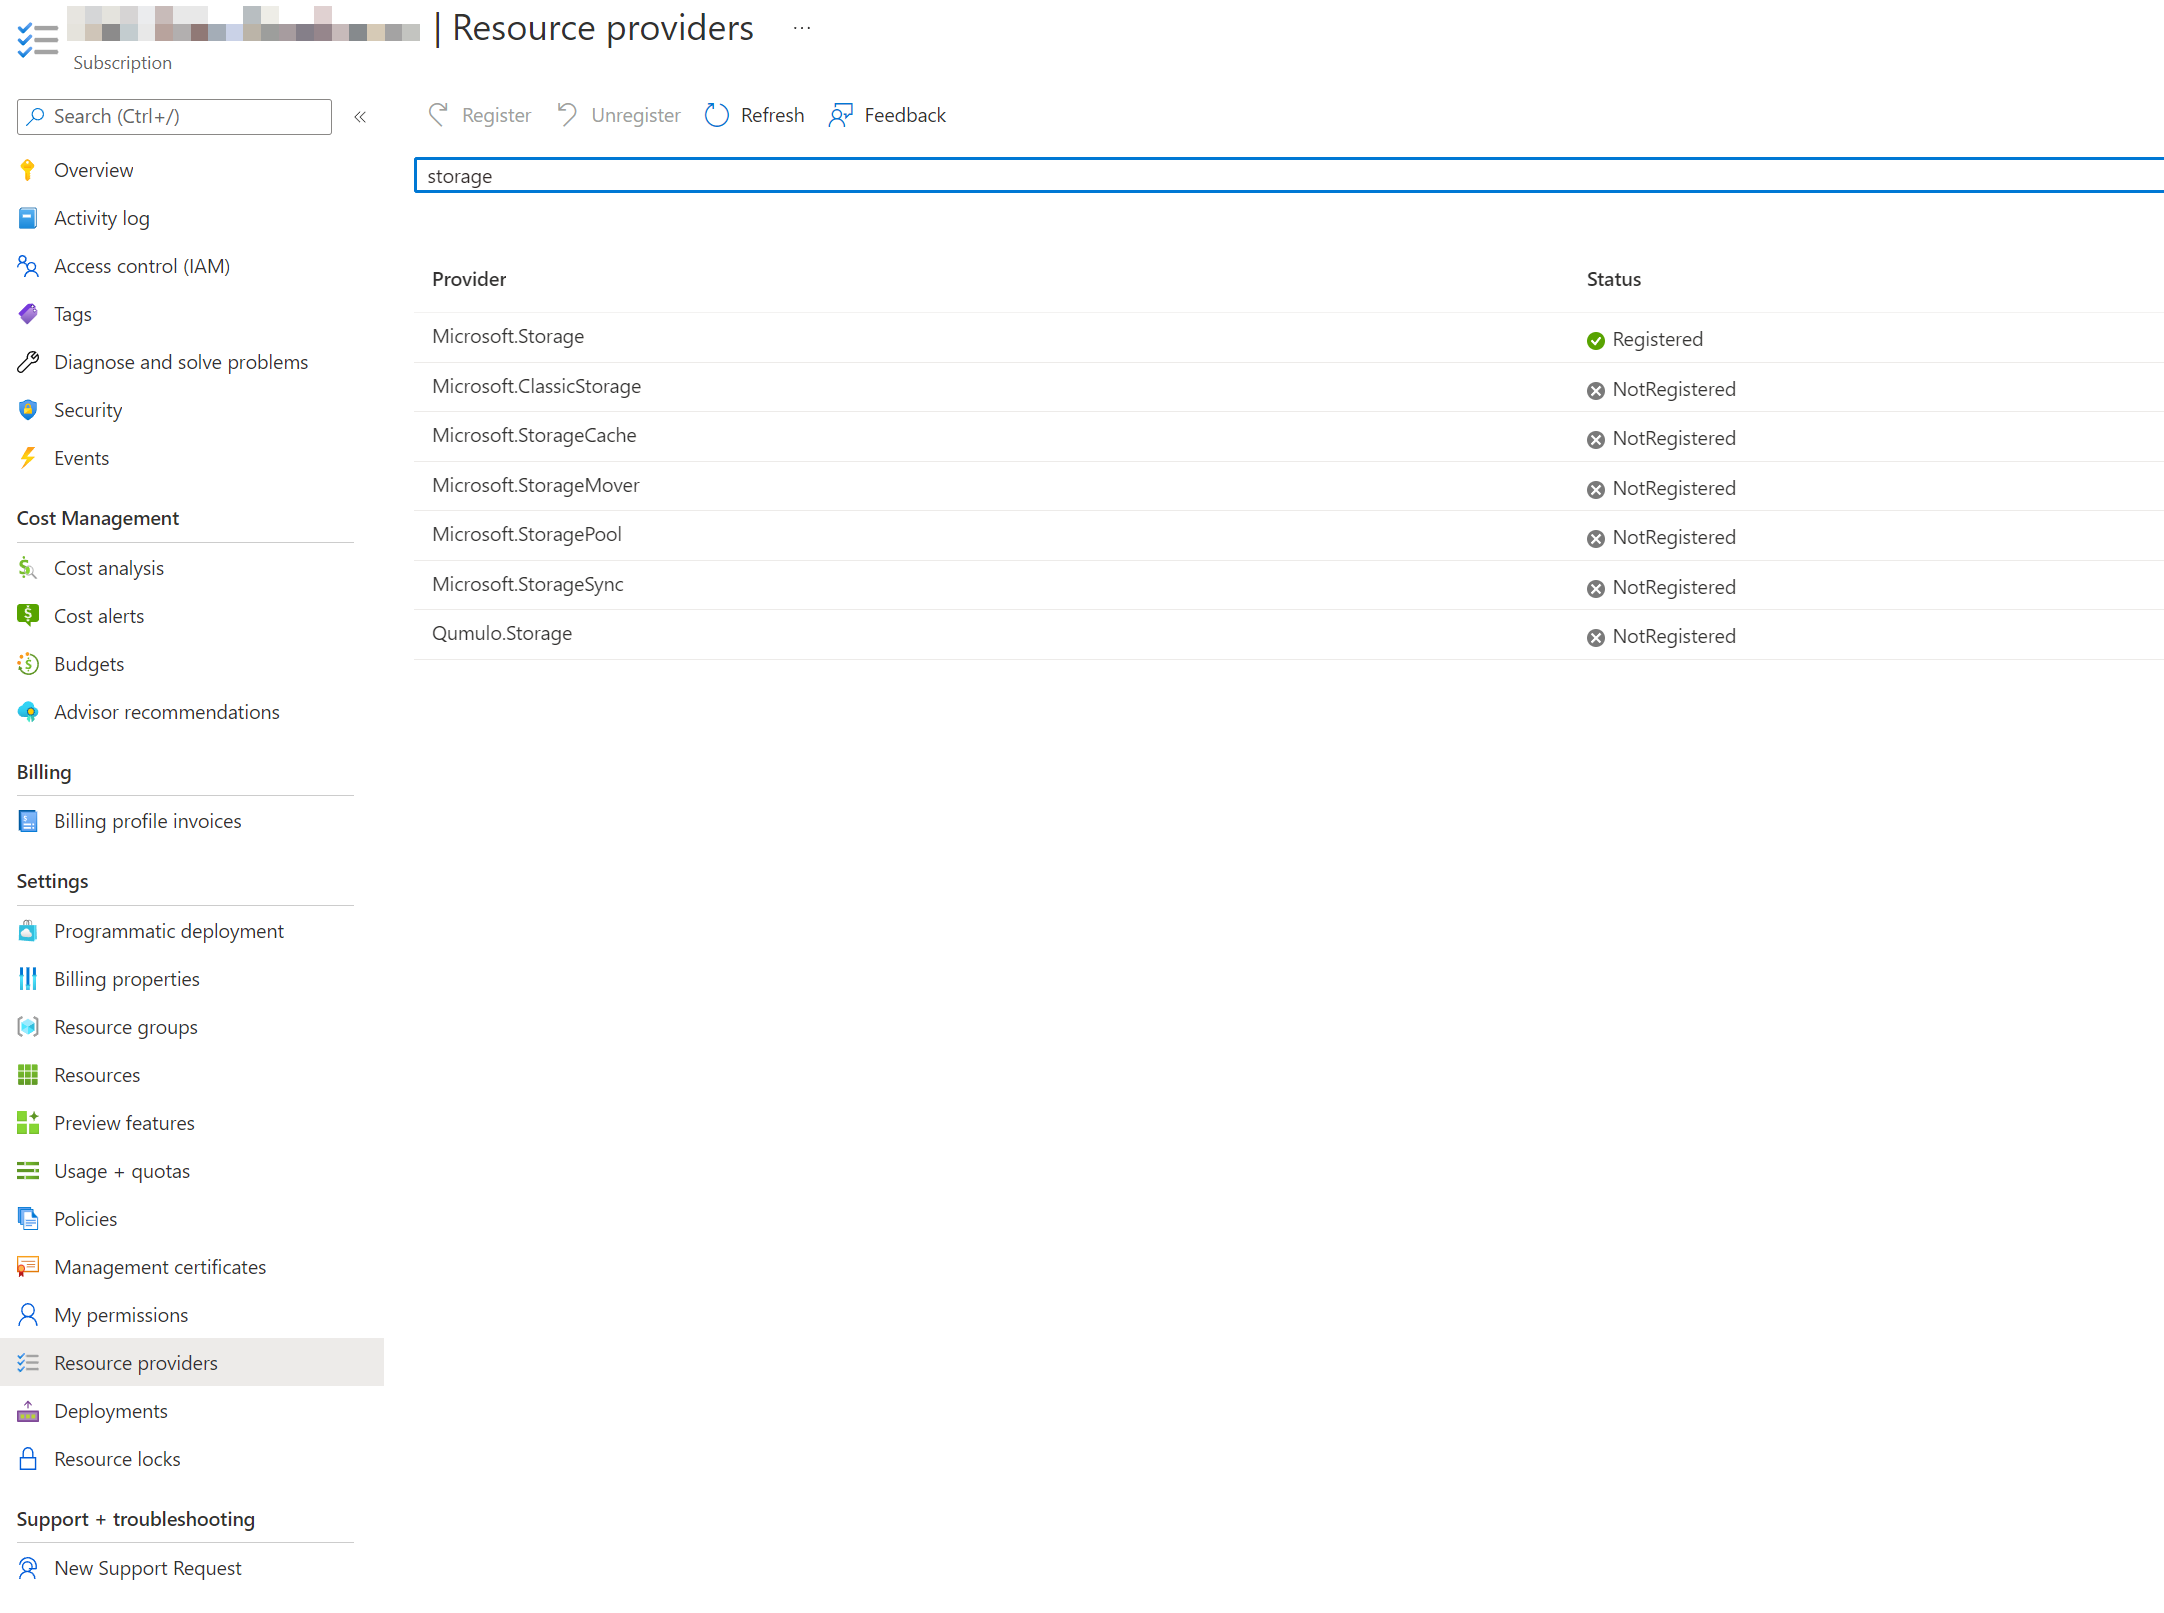Click the Refresh circular arrow icon
Image resolution: width=2164 pixels, height=1613 pixels.
tap(716, 115)
